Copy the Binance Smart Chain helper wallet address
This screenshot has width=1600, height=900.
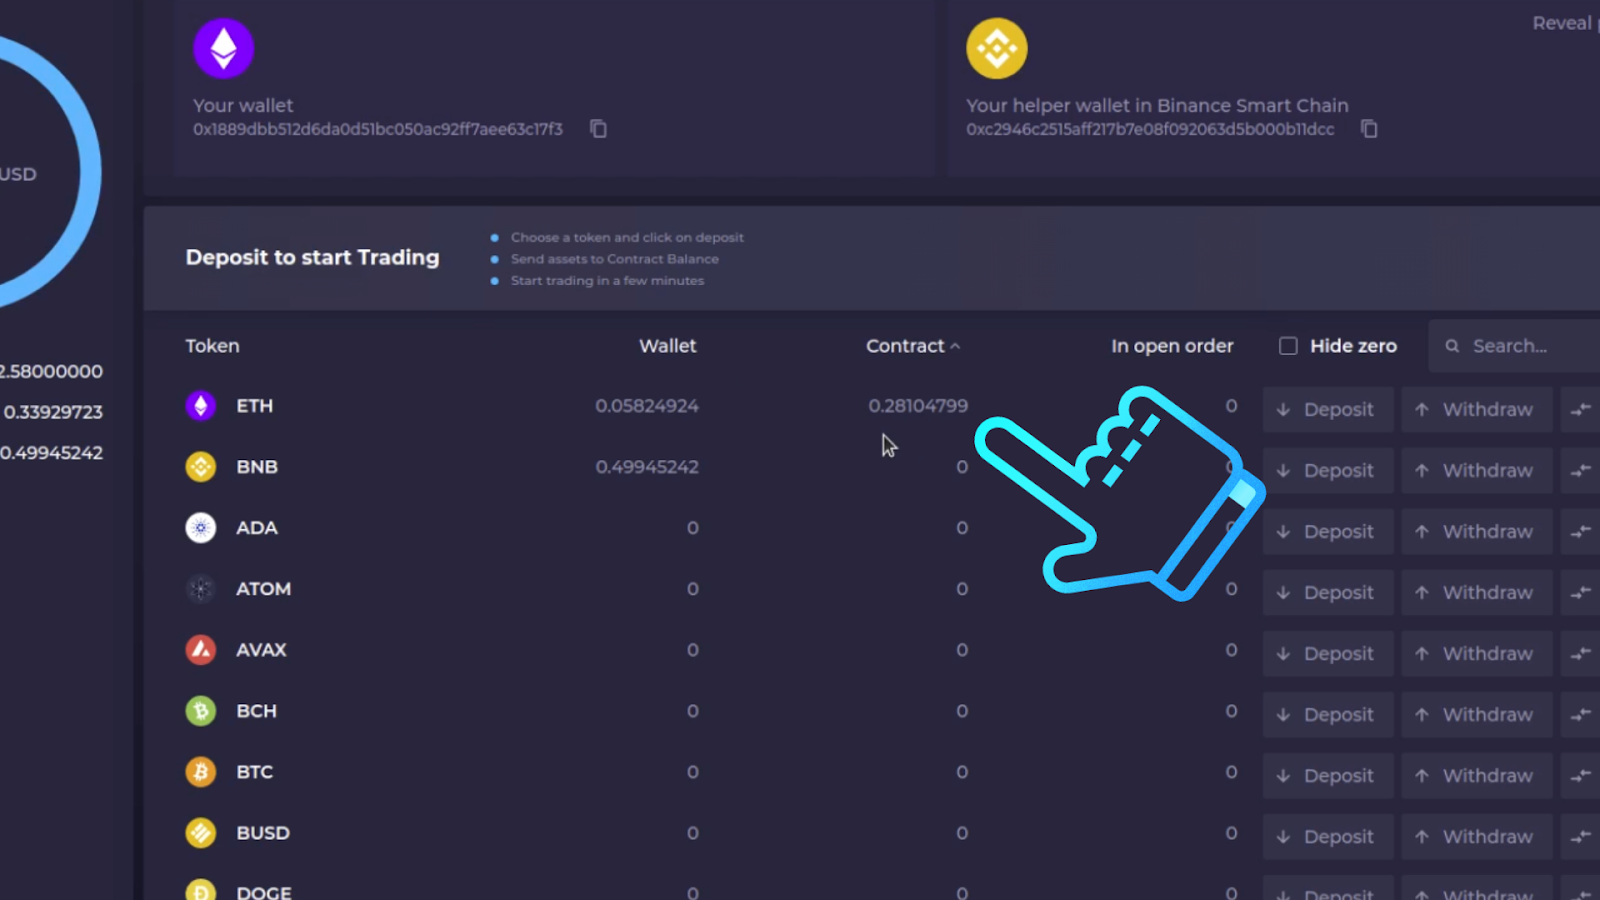click(1369, 129)
